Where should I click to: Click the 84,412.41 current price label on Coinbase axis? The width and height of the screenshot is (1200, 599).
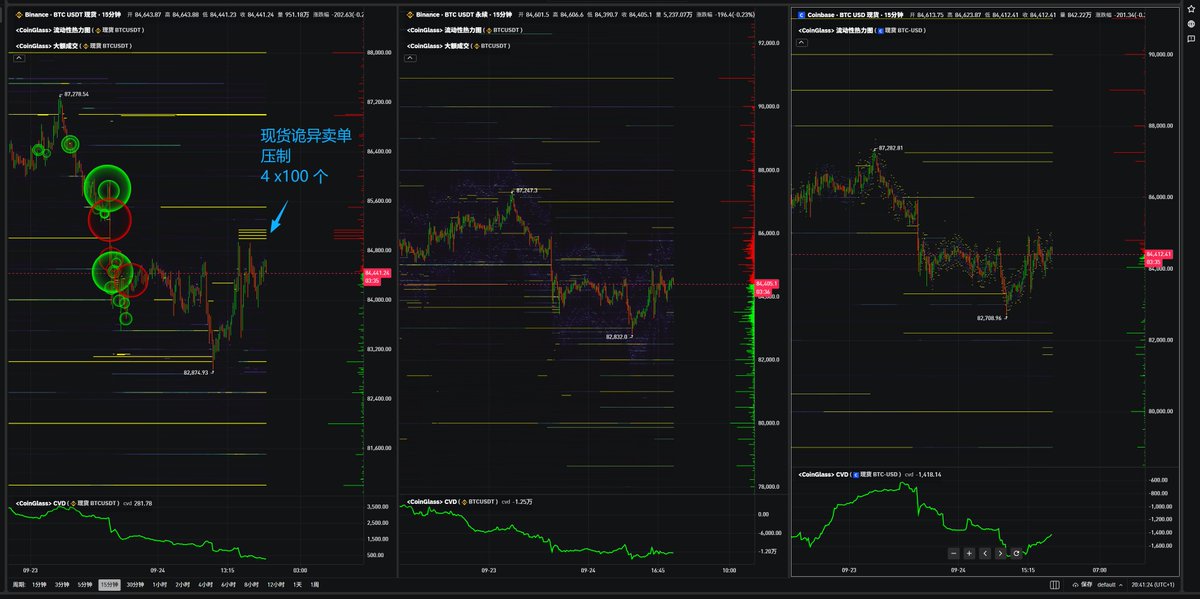pos(1160,255)
